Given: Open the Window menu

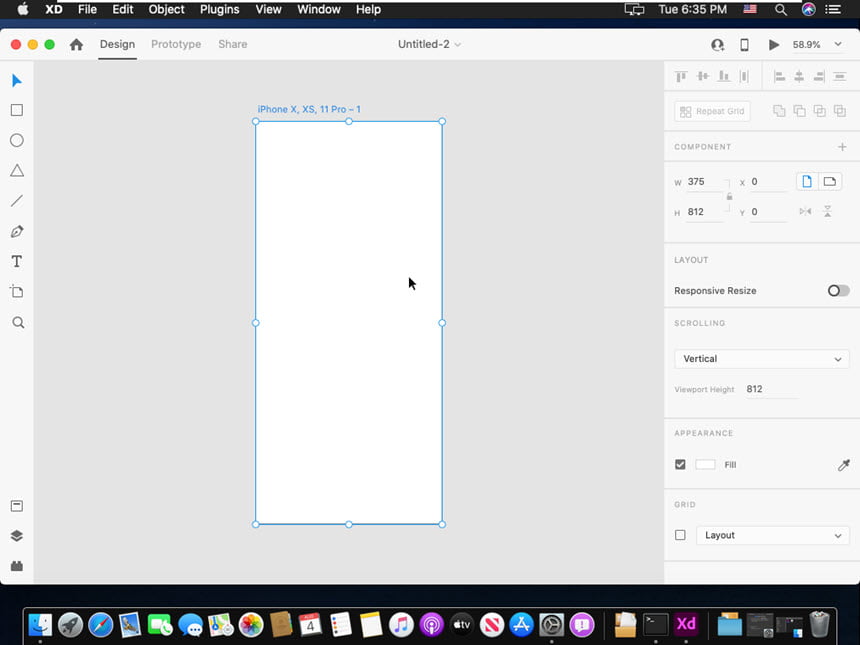Looking at the screenshot, I should click(319, 9).
